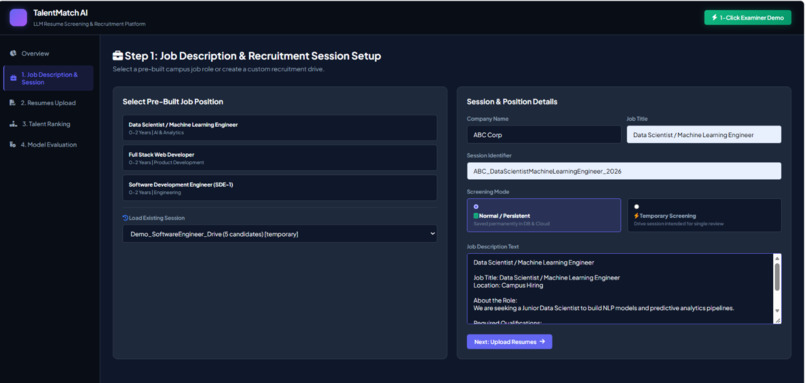Screen dimensions: 806x383
Task: Open 1. Job Description & Session tab
Action: pos(48,78)
